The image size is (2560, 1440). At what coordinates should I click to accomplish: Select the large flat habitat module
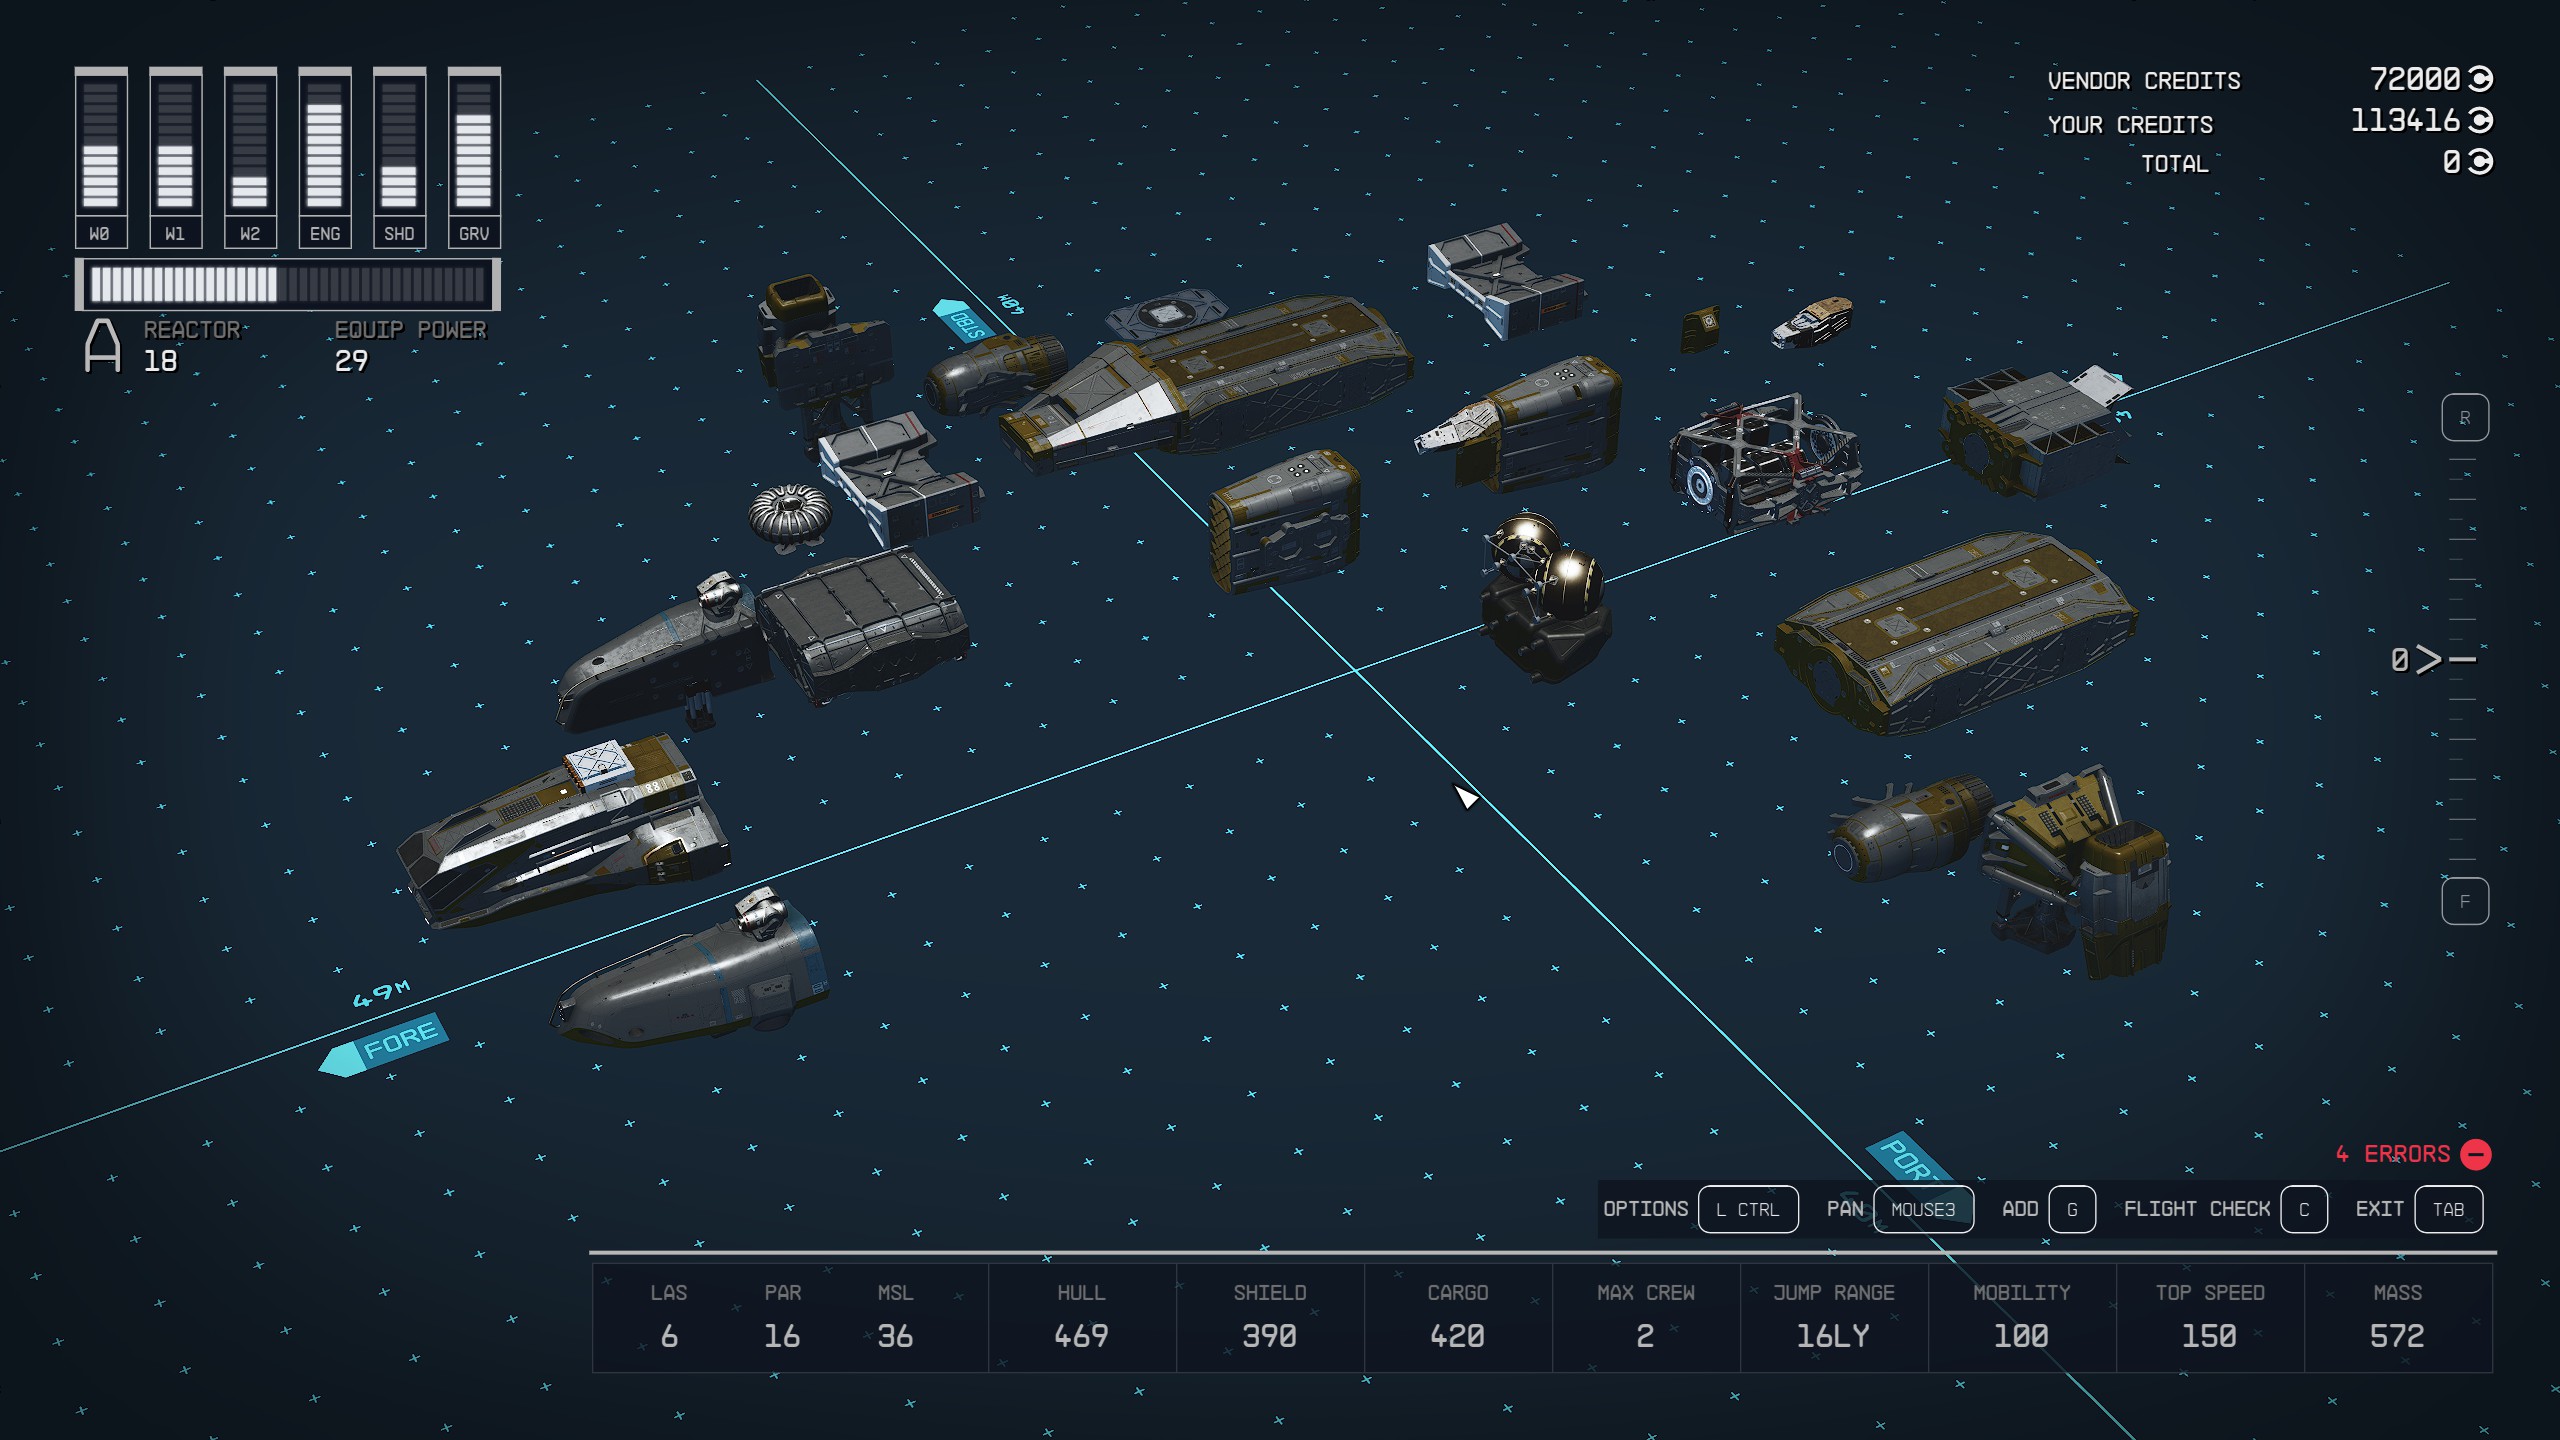click(x=1955, y=628)
